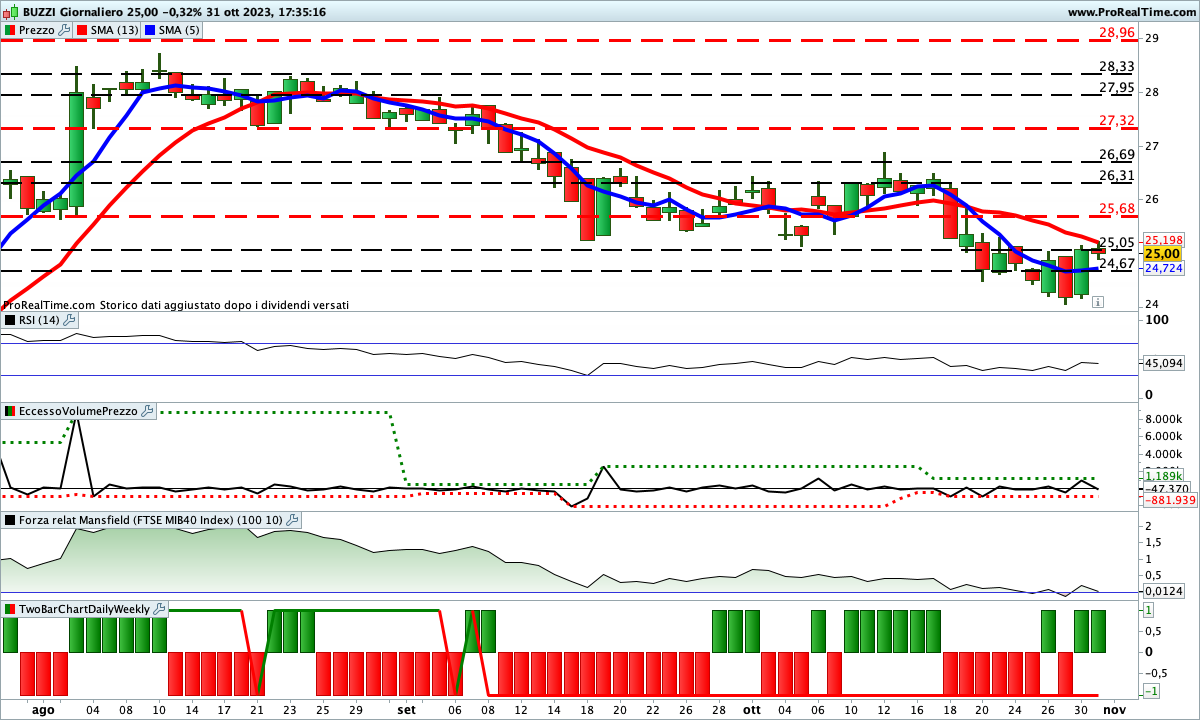Image resolution: width=1200 pixels, height=720 pixels.
Task: Open the RSI (14) settings wrench
Action: [x=69, y=320]
